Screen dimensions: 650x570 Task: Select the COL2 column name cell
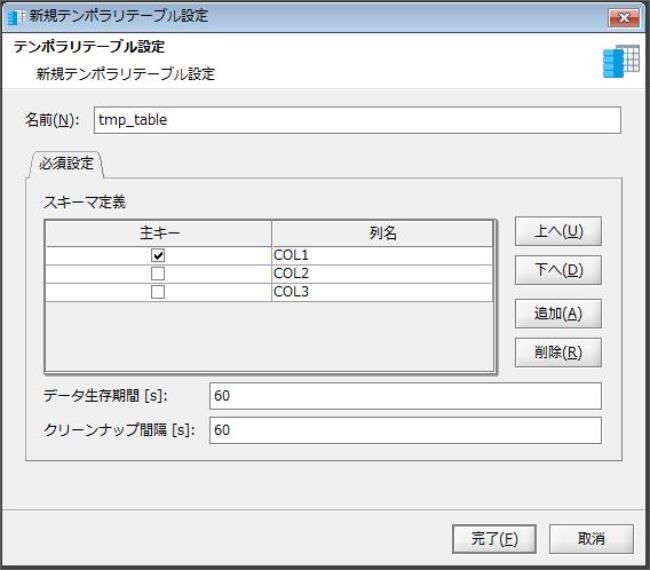(x=381, y=273)
